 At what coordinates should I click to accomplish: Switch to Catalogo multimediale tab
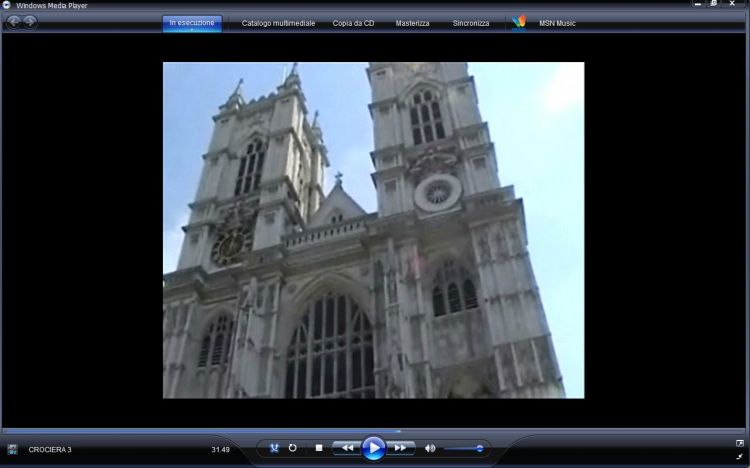click(277, 23)
